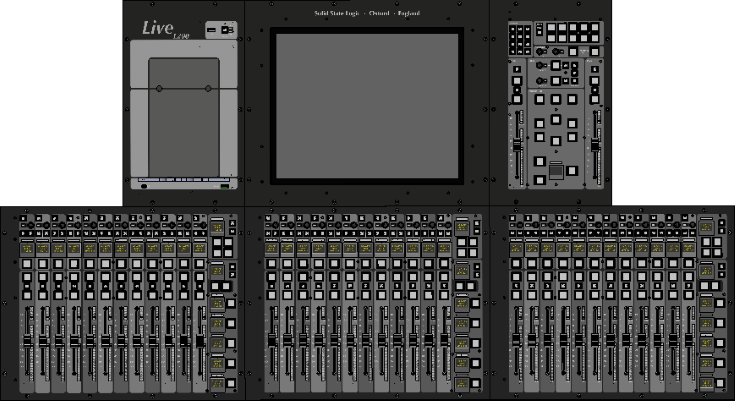Move the left master fader in the master tile
The image size is (735, 401).
point(517,146)
